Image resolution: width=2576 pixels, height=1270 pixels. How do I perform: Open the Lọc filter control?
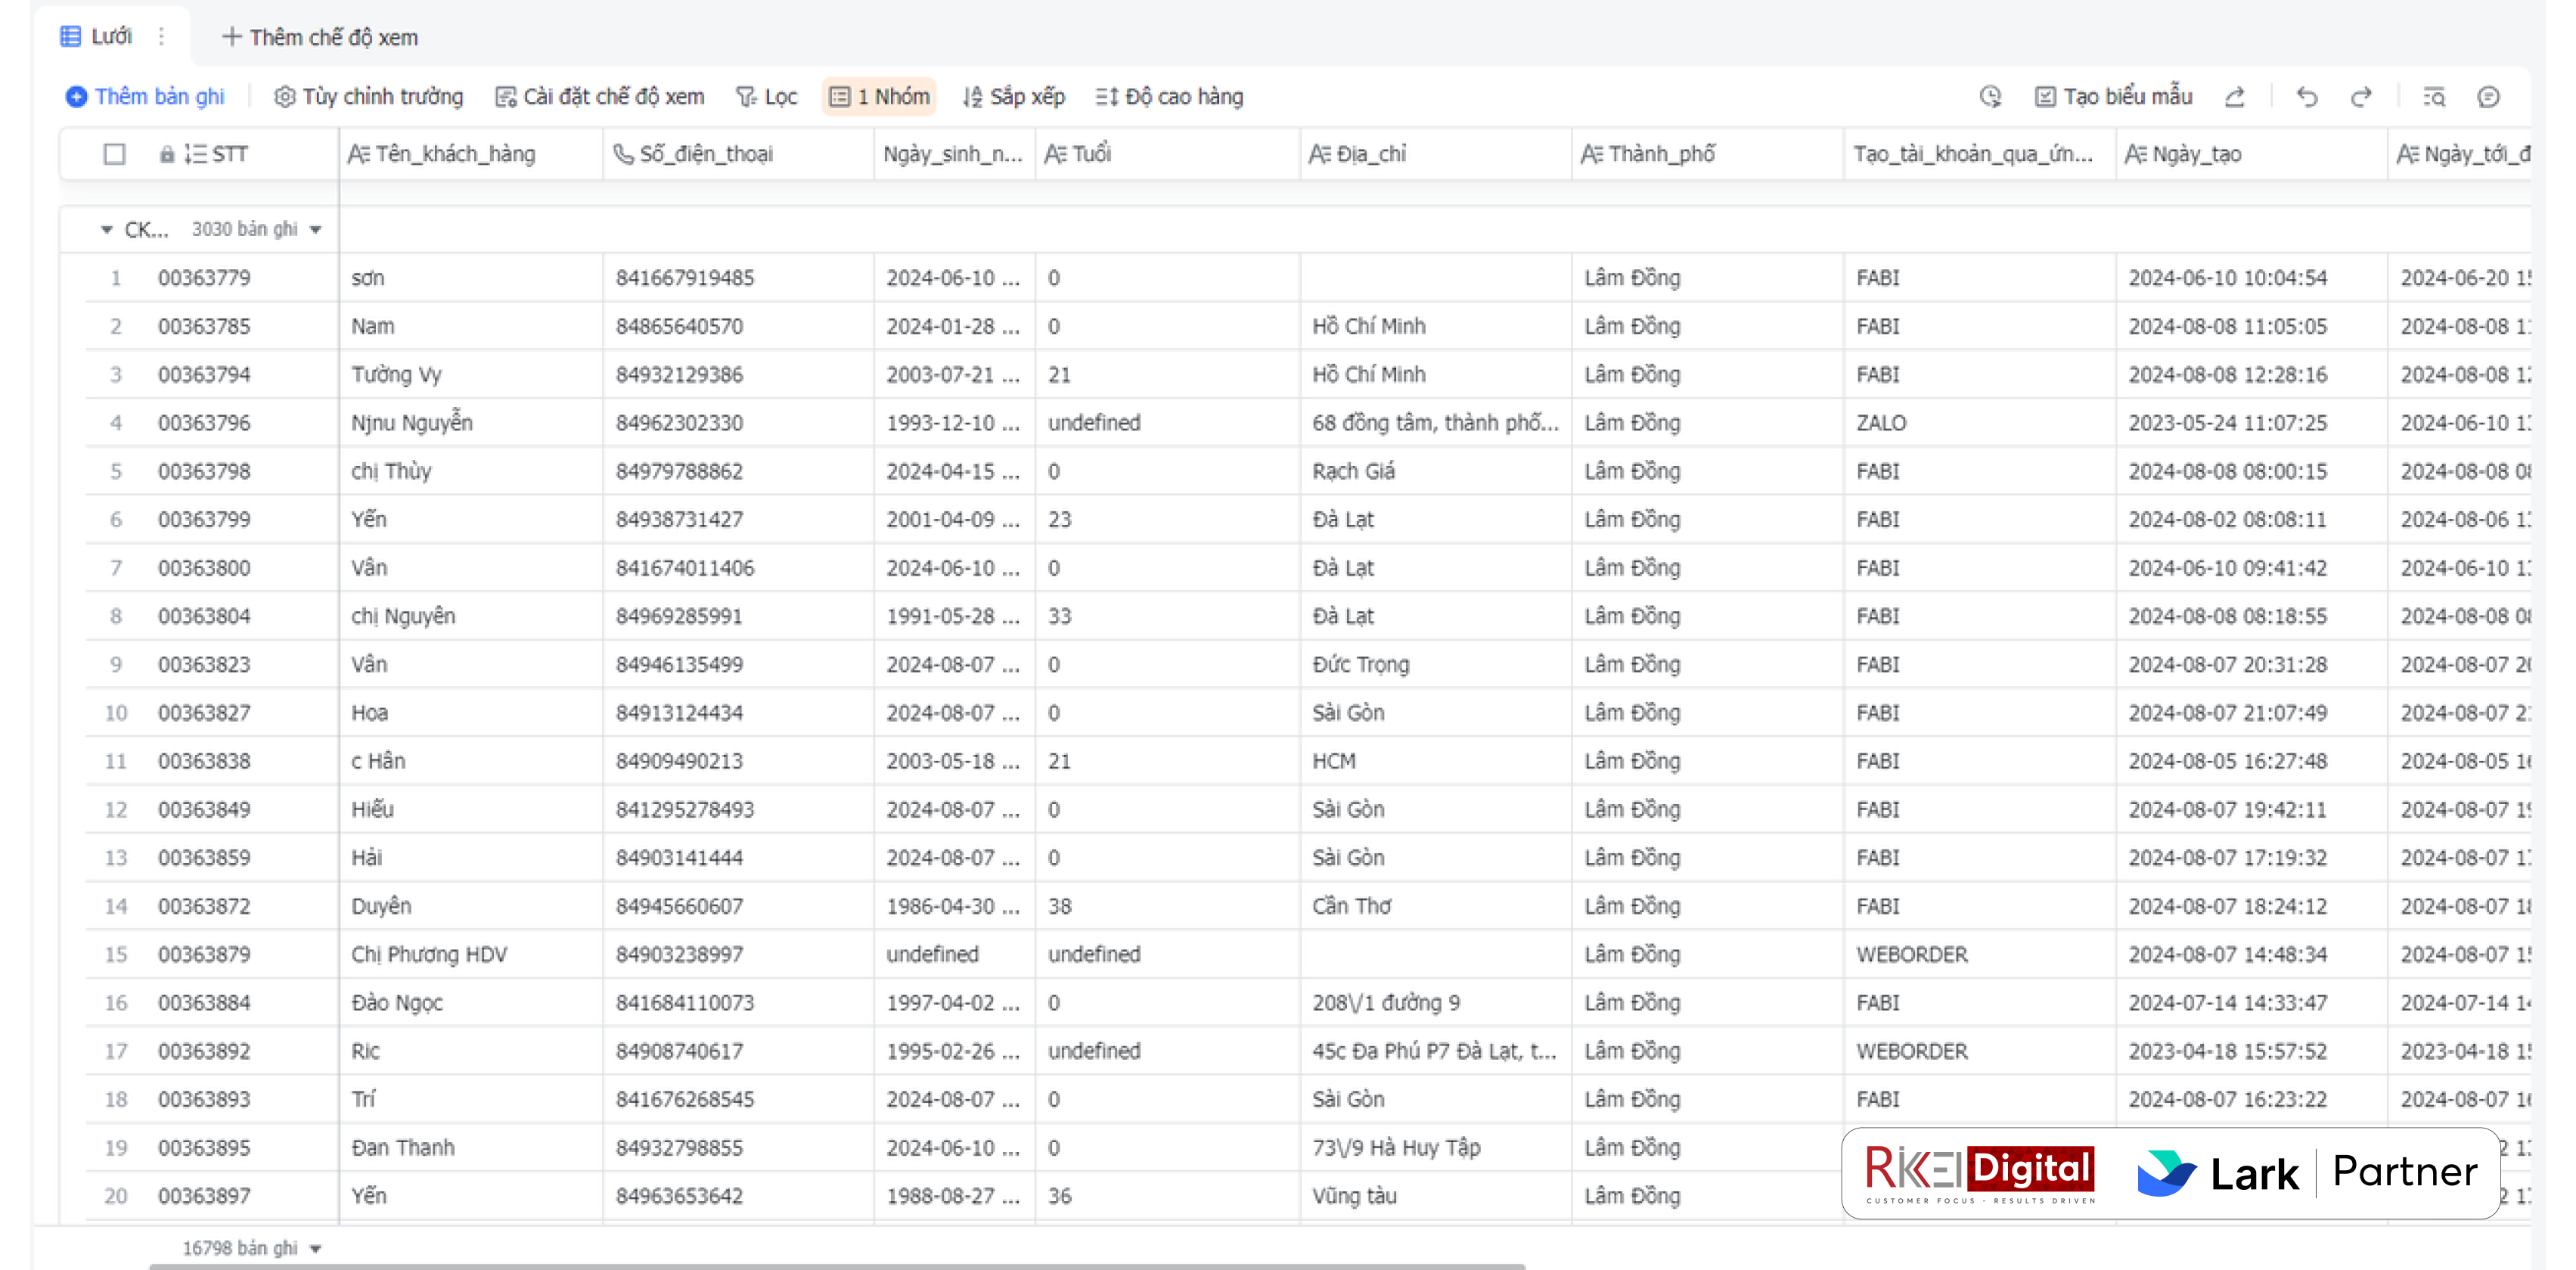click(x=767, y=97)
